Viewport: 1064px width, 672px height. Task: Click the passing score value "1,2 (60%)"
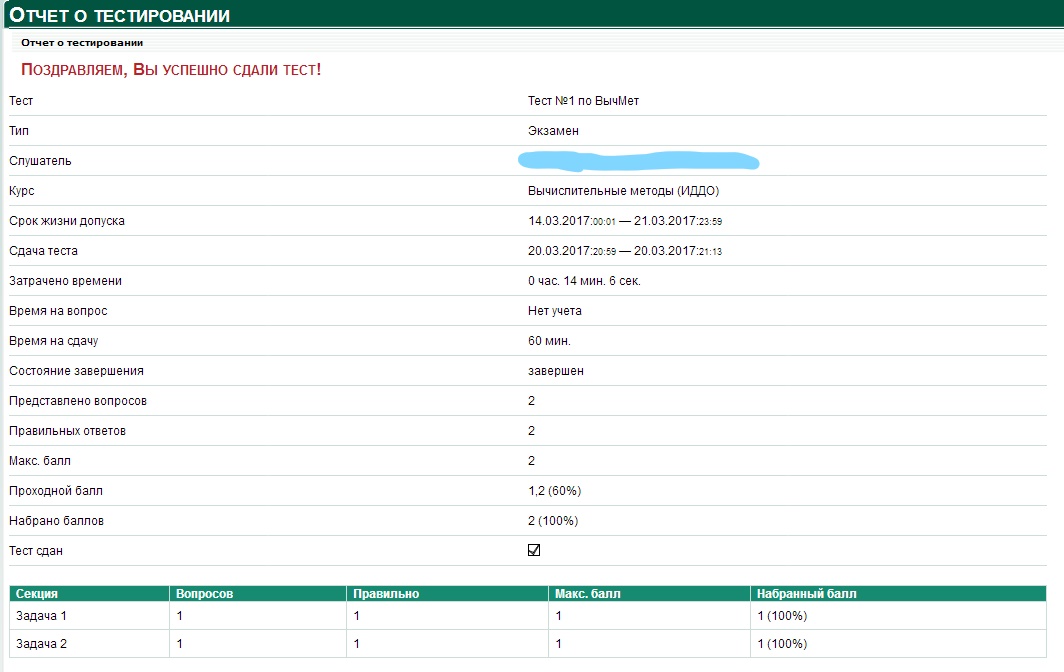pyautogui.click(x=554, y=491)
